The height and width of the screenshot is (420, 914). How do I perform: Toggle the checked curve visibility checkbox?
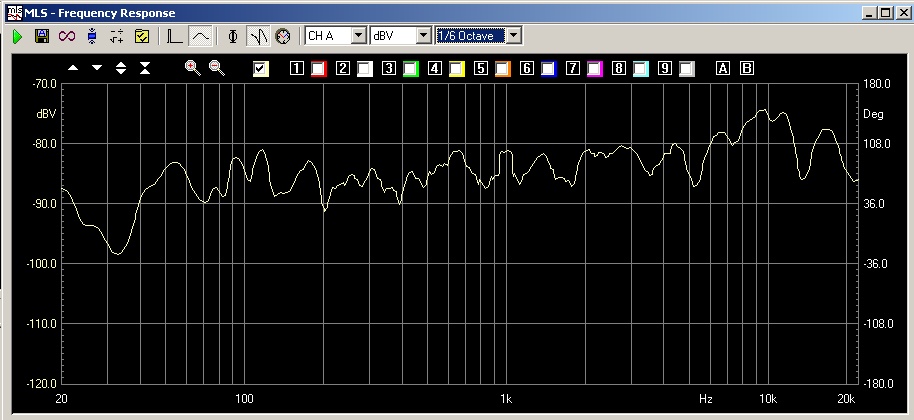pyautogui.click(x=262, y=69)
